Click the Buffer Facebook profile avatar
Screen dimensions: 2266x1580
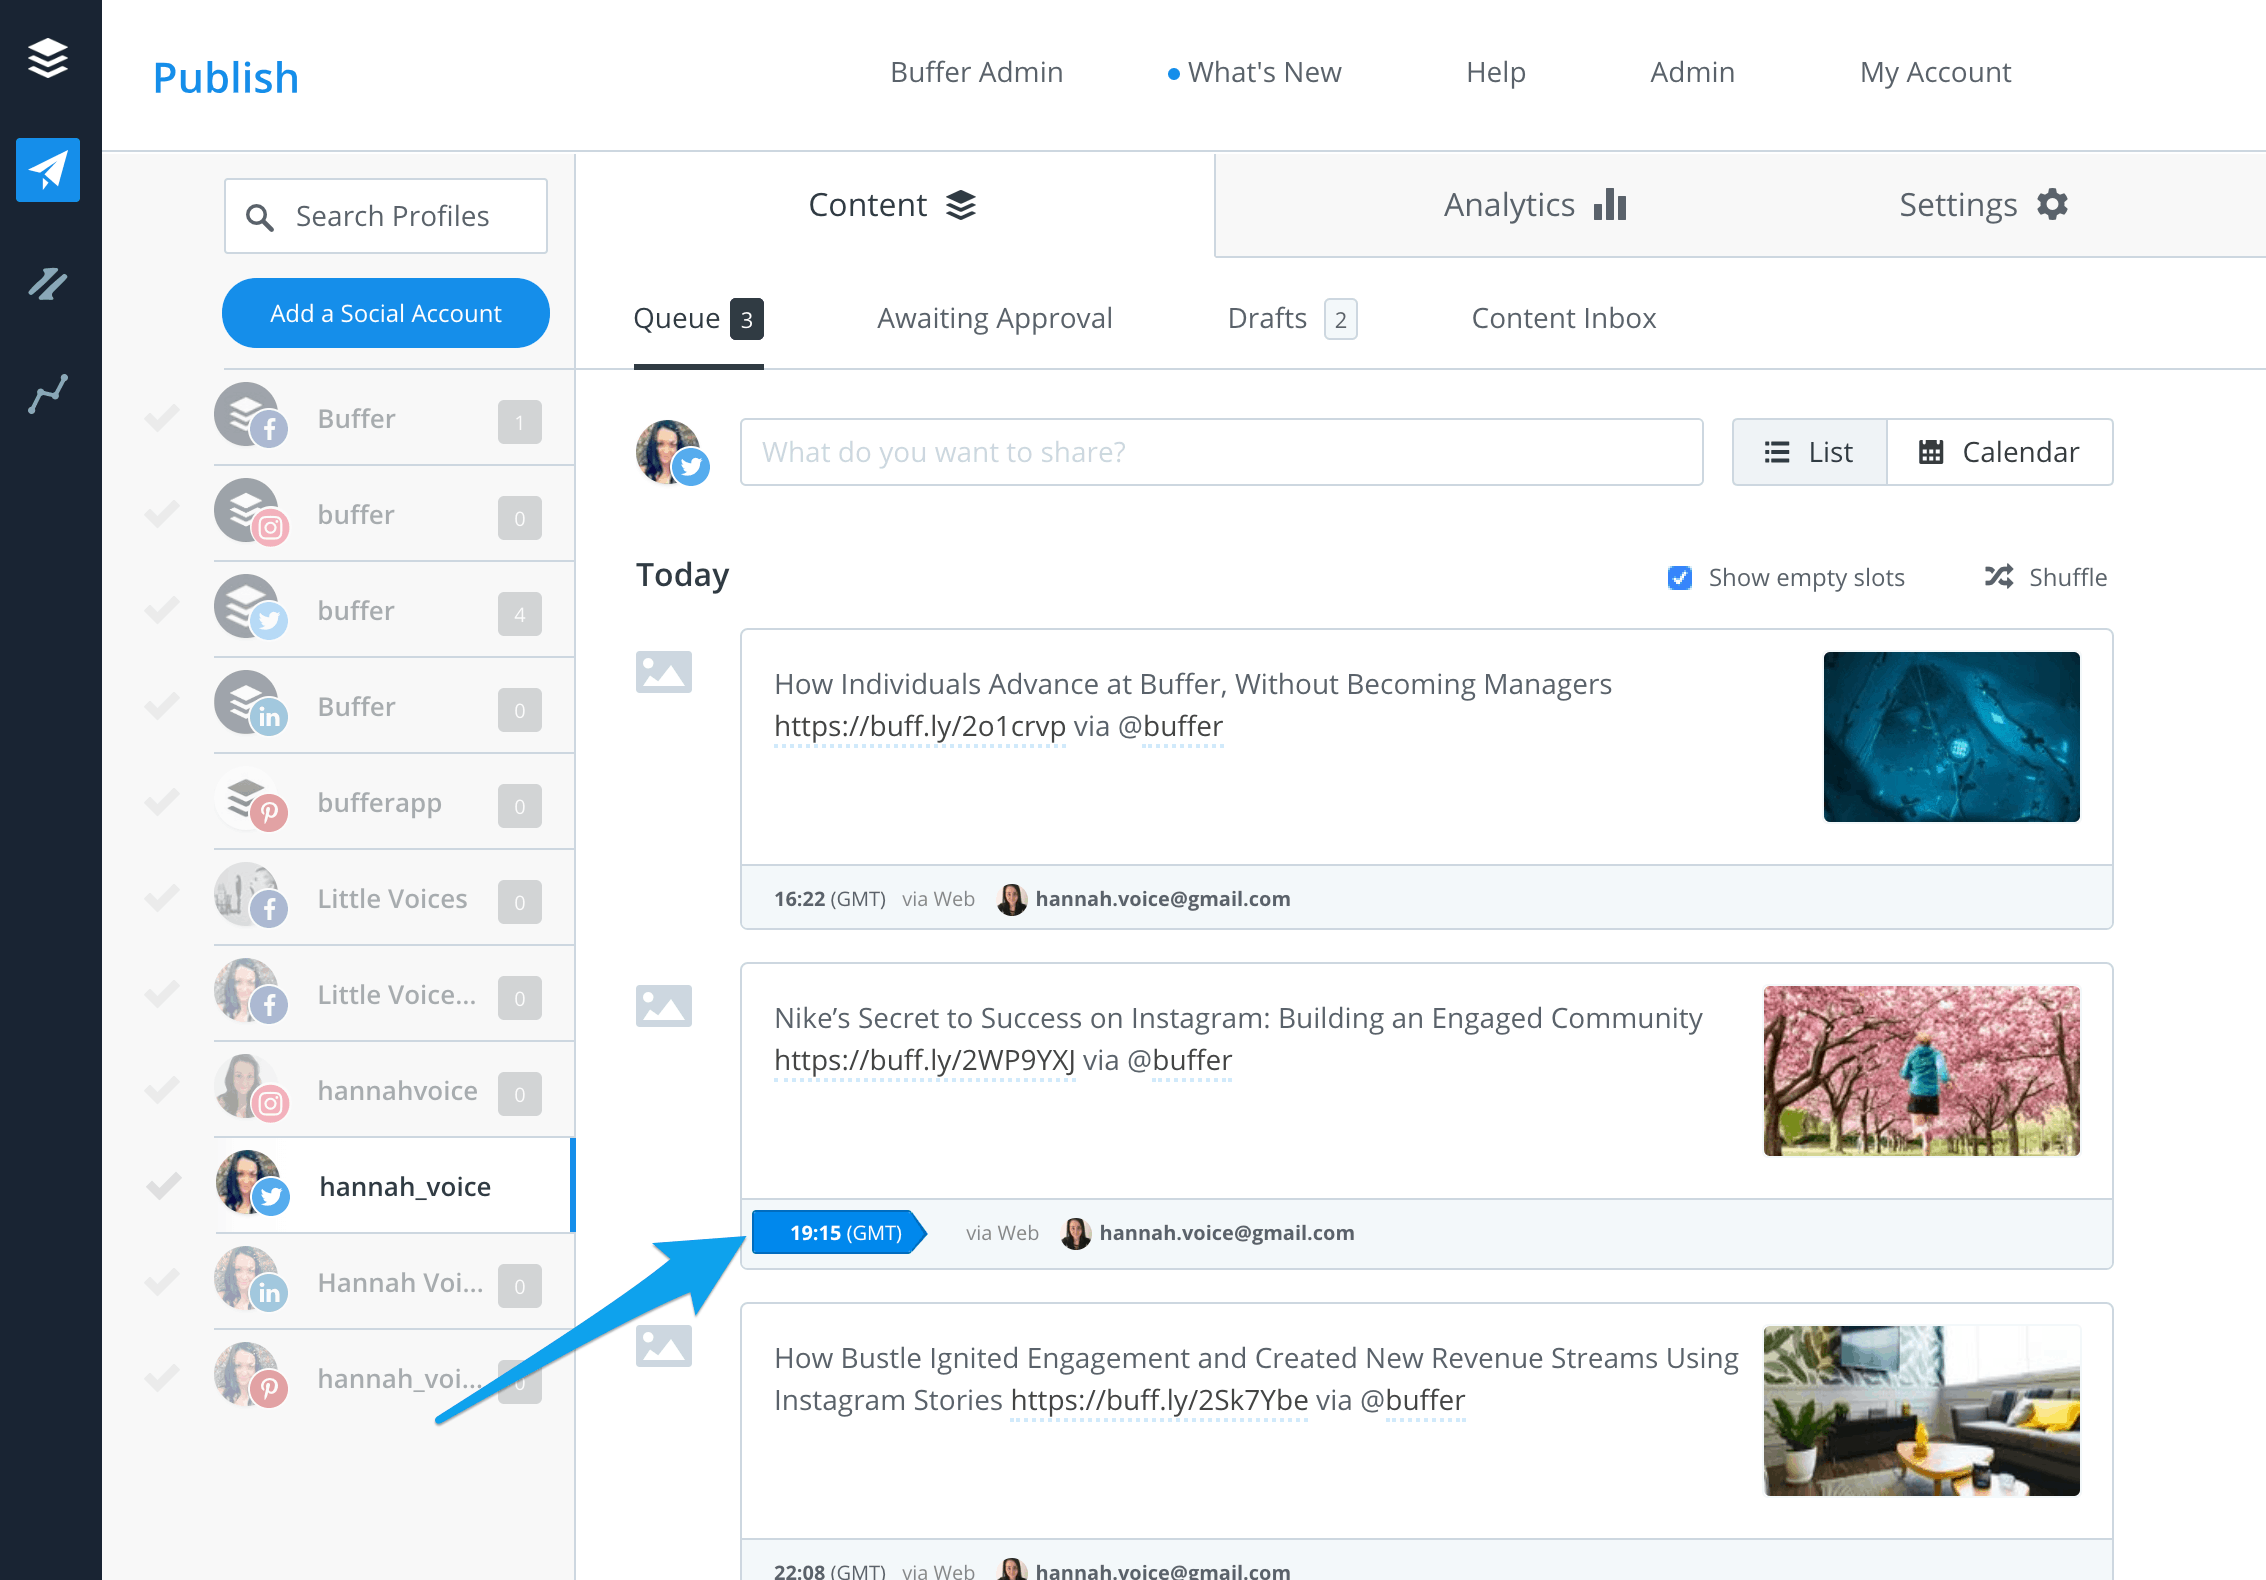point(250,415)
